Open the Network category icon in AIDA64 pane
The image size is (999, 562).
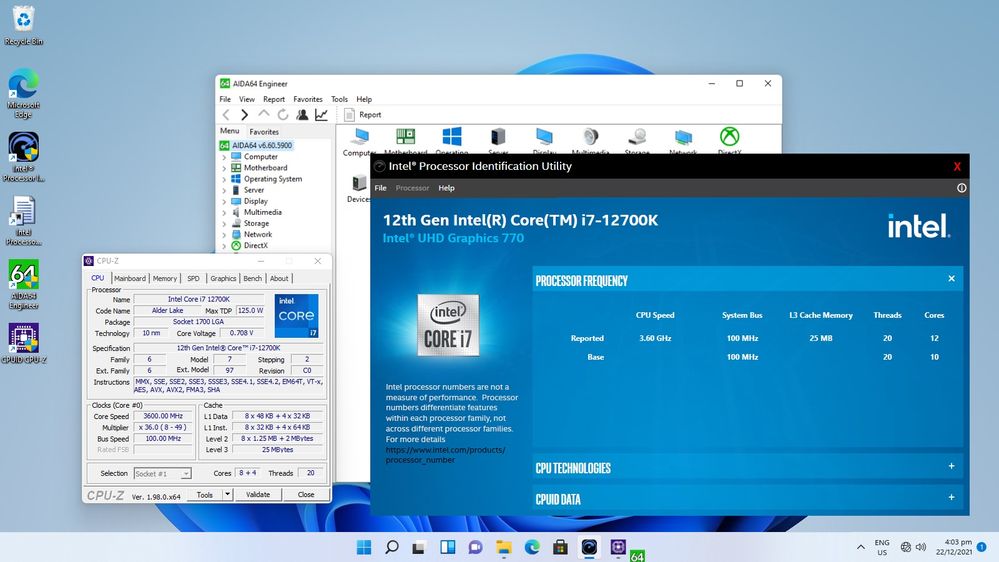683,141
